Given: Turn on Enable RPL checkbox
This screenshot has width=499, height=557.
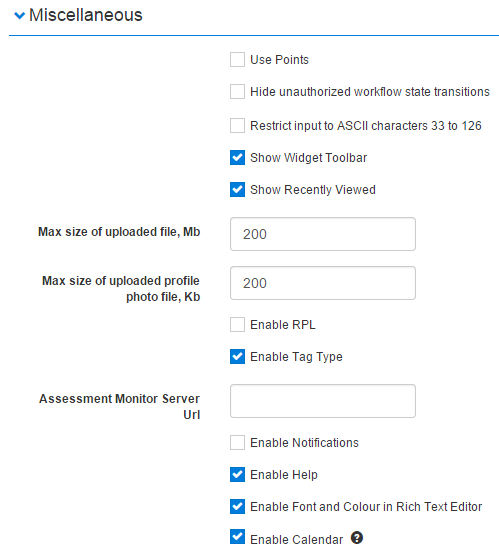Looking at the screenshot, I should point(237,324).
